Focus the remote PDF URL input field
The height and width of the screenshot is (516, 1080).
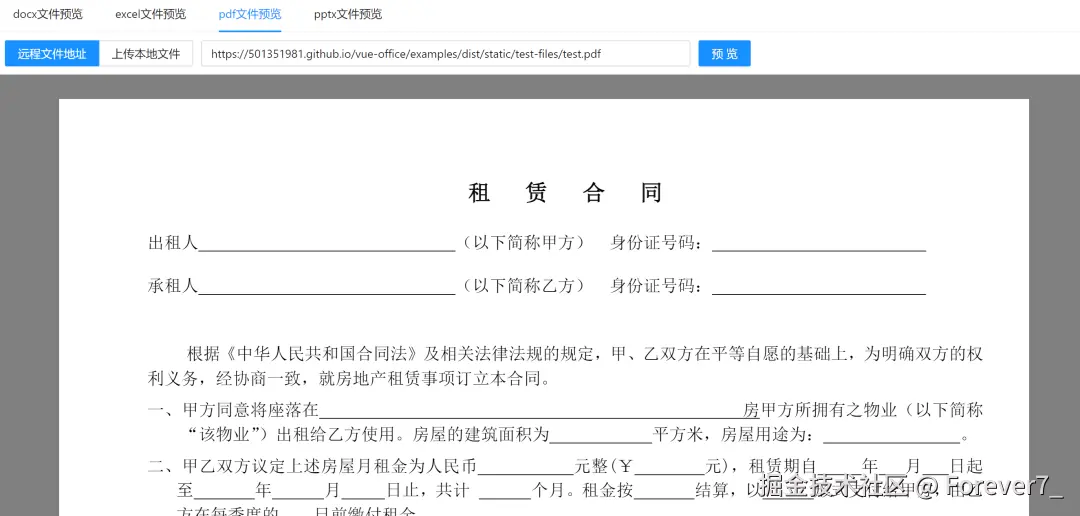coord(446,54)
